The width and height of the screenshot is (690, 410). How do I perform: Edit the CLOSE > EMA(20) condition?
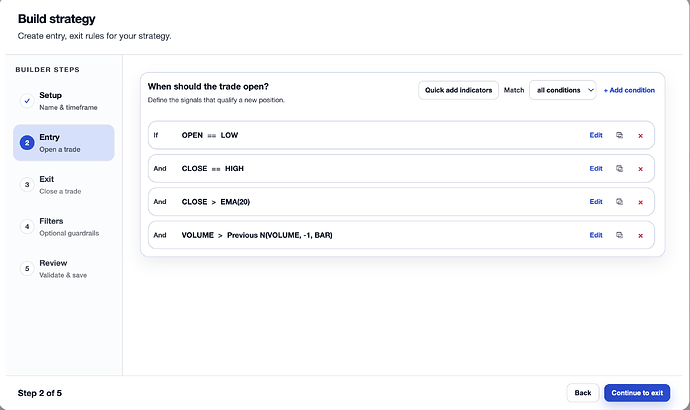pos(596,201)
